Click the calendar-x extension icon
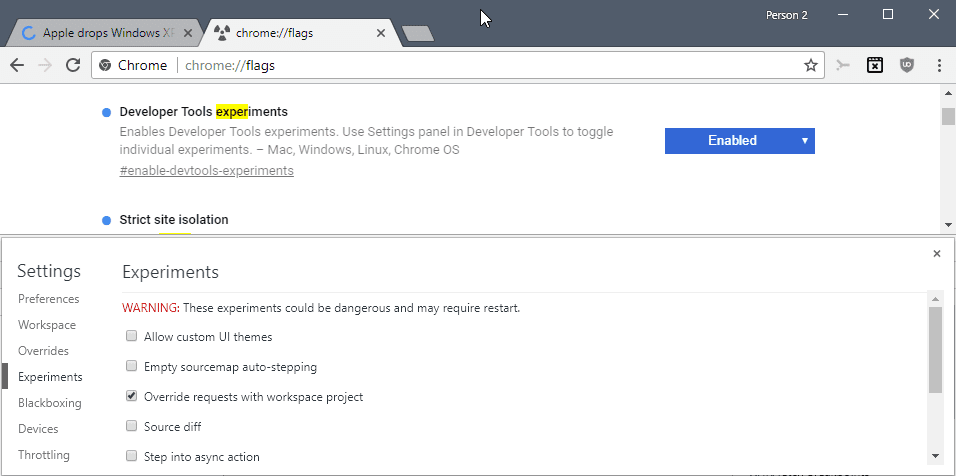Viewport: 956px width, 476px height. point(875,65)
